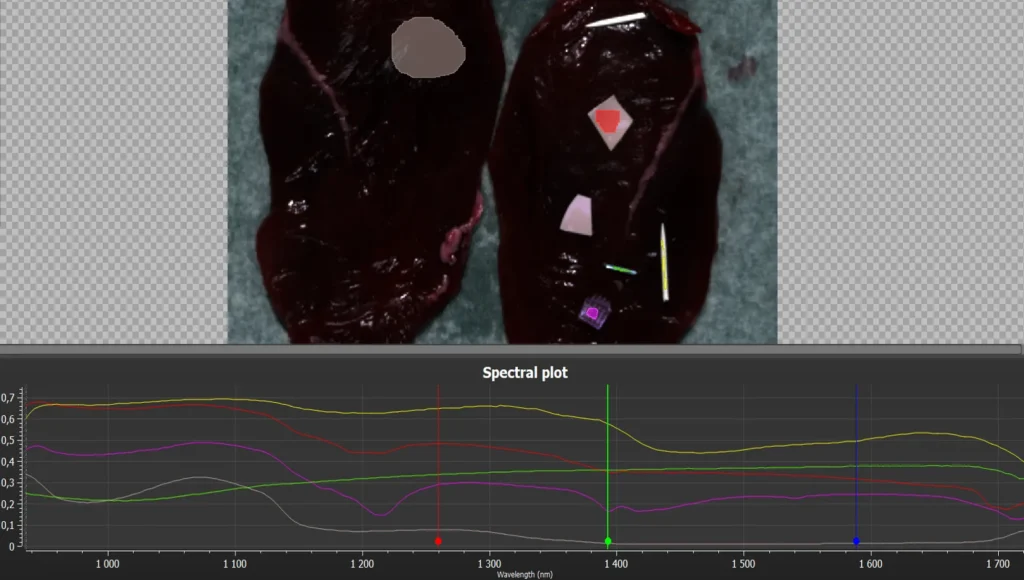Screen dimensions: 1024x580
Task: Click the magenta square selection on the sample
Action: point(592,314)
